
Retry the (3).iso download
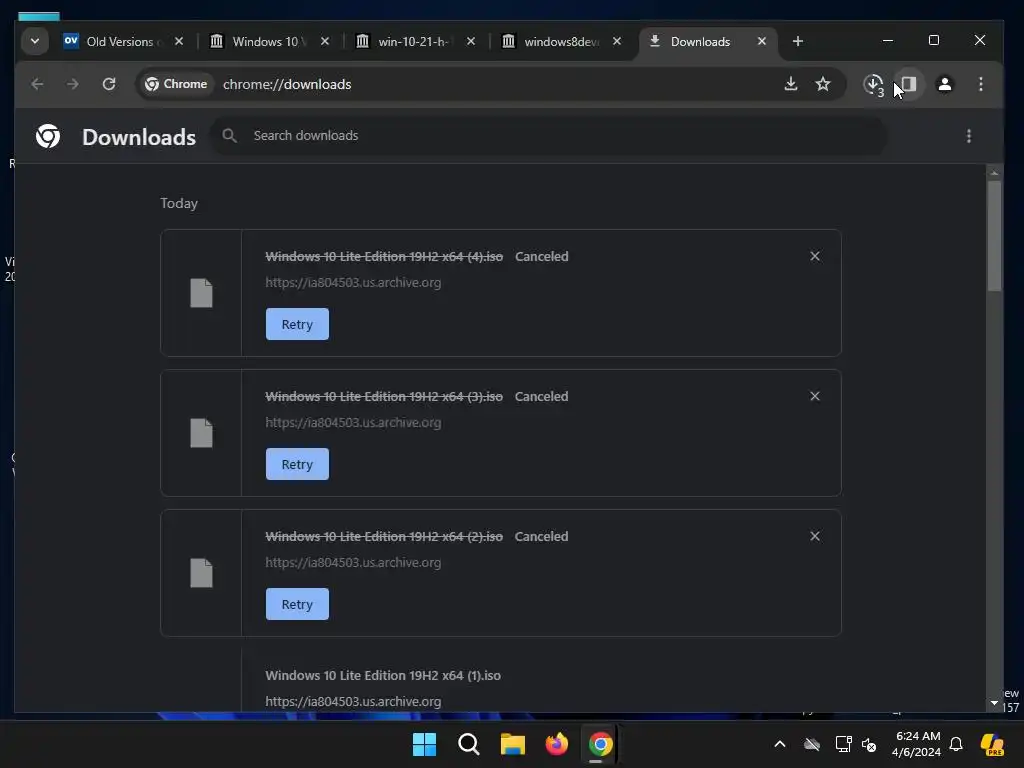(297, 464)
